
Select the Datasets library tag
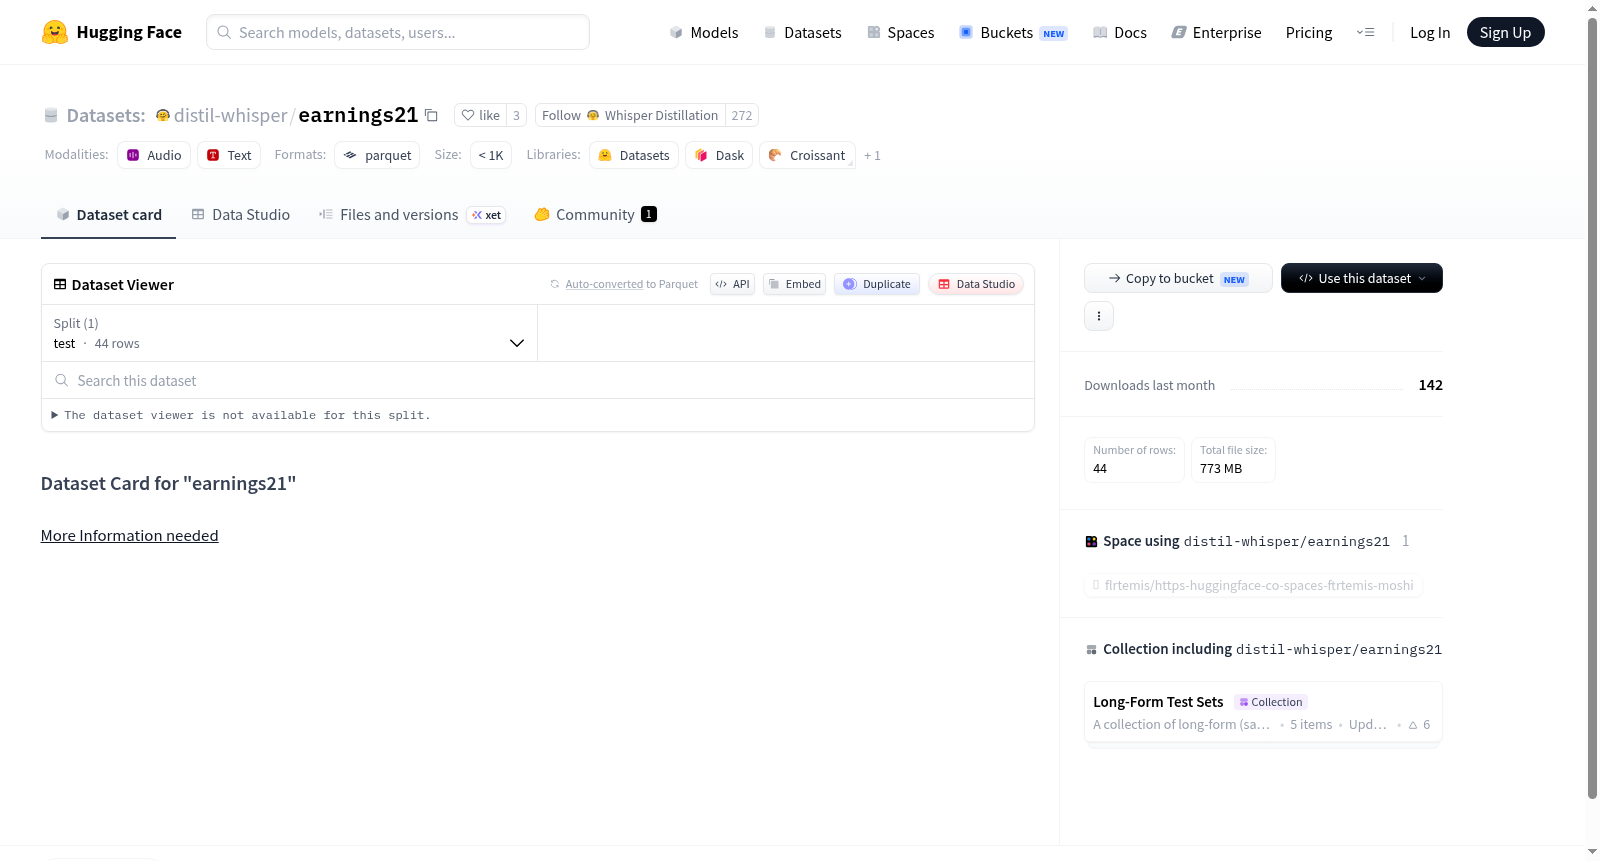click(634, 155)
